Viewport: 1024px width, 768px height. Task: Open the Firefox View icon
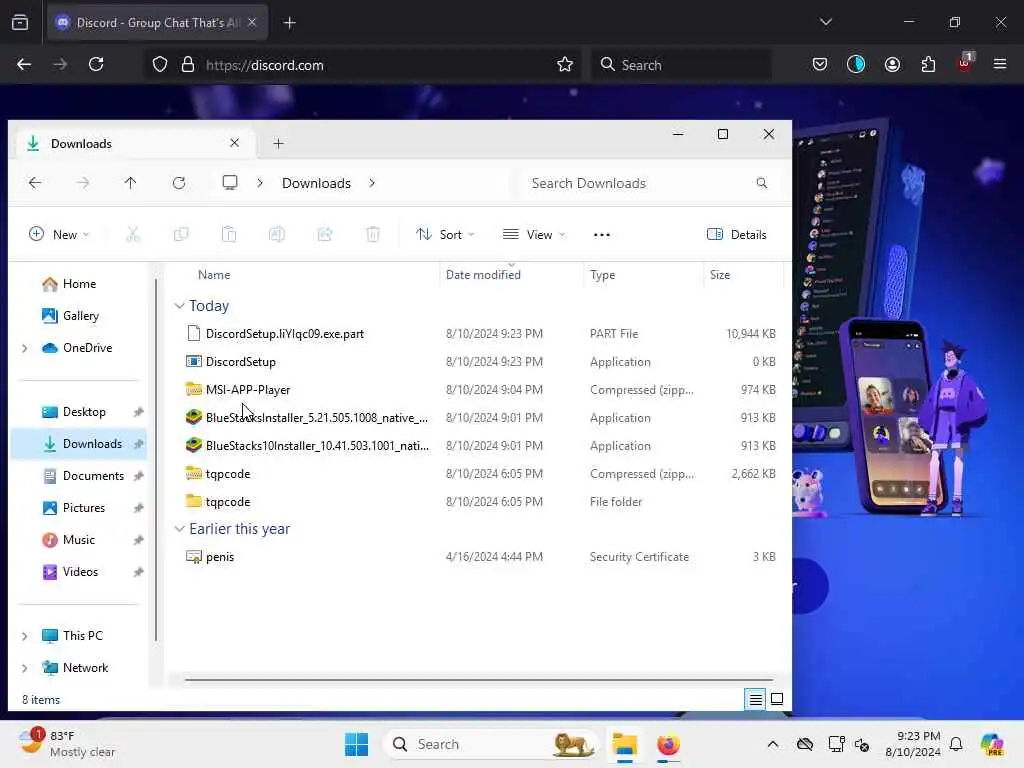(x=20, y=22)
